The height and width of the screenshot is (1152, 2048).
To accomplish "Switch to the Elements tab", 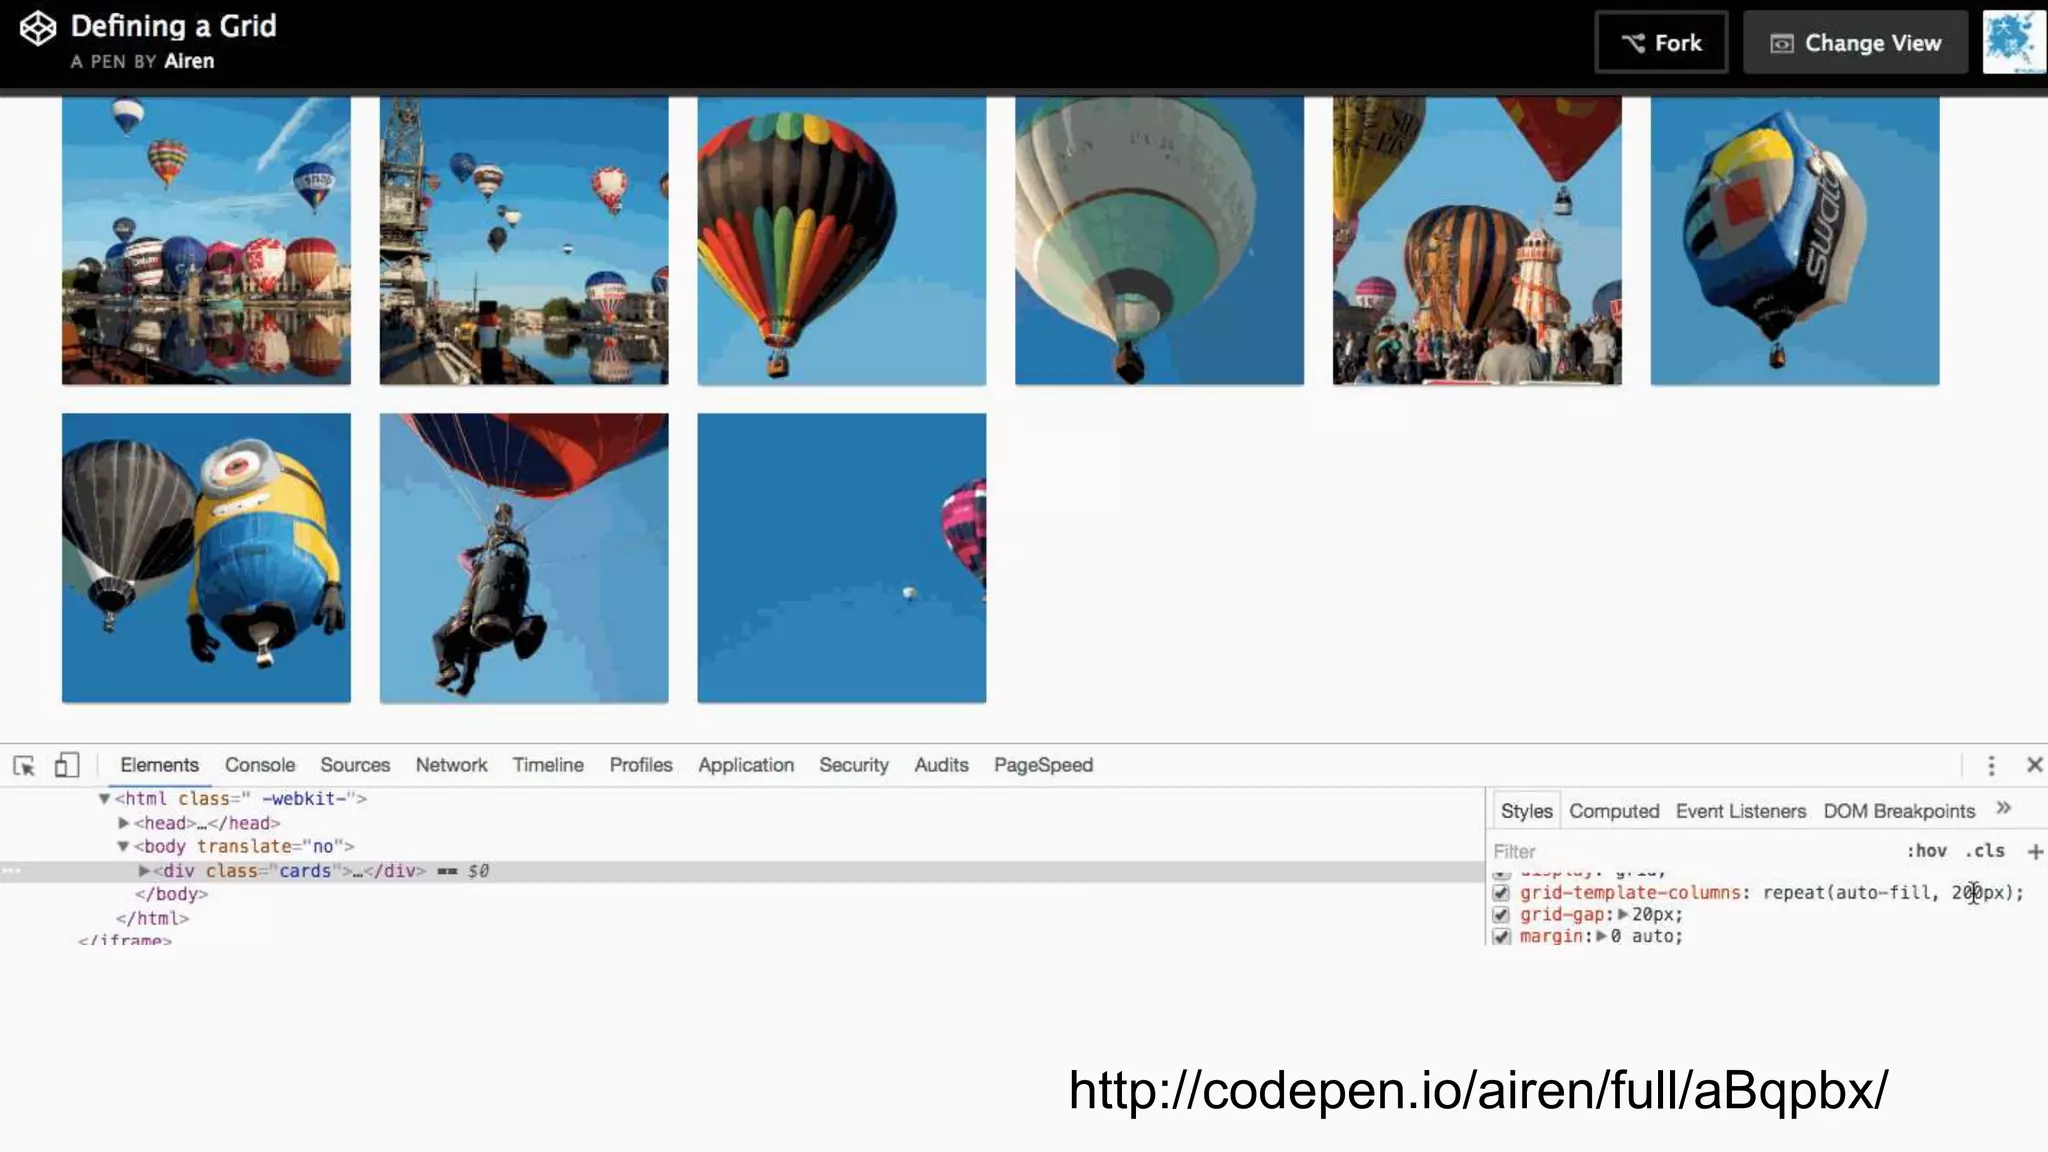I will 159,765.
